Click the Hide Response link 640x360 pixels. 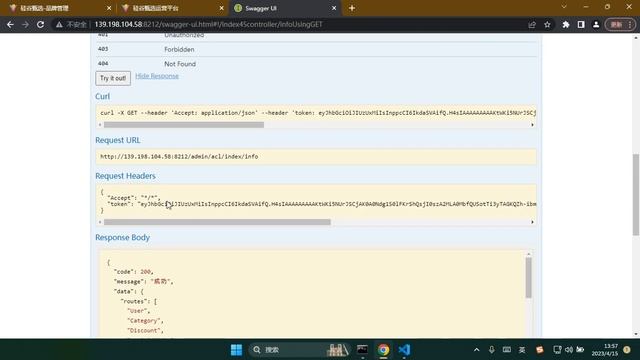click(x=157, y=76)
